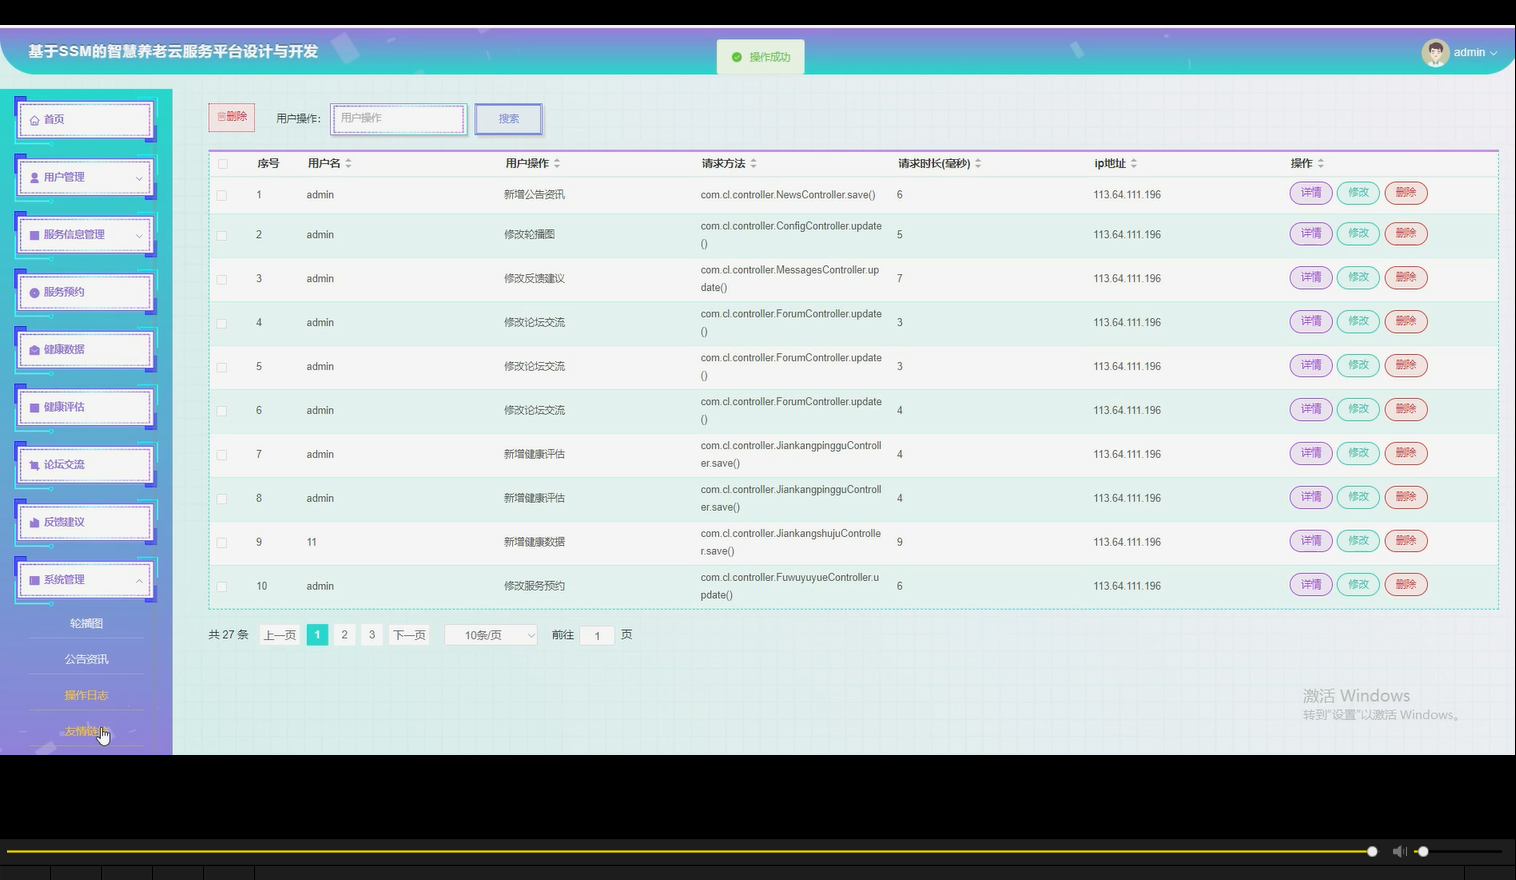
Task: Sort by 用户操作 column sort arrows
Action: pos(557,163)
